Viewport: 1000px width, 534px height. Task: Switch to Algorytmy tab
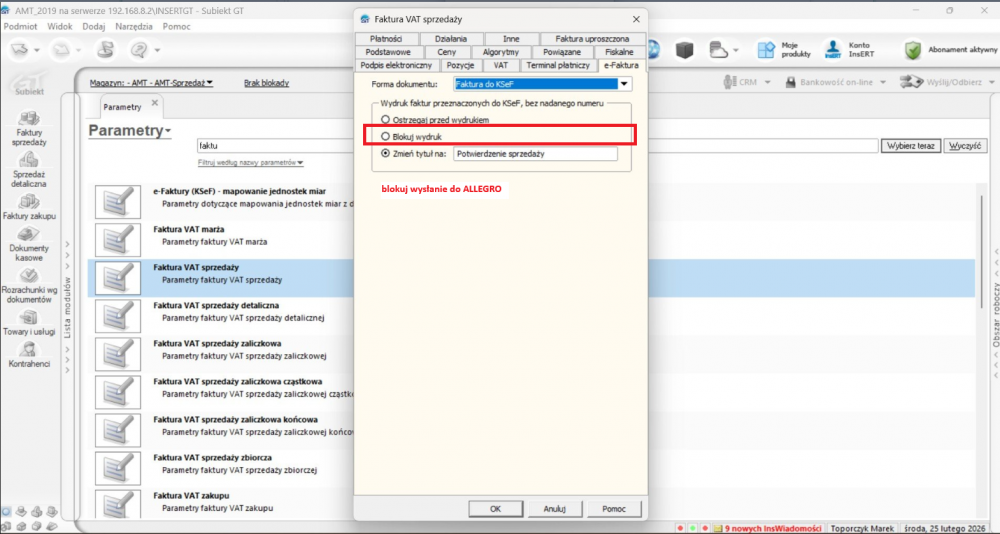pyautogui.click(x=501, y=52)
